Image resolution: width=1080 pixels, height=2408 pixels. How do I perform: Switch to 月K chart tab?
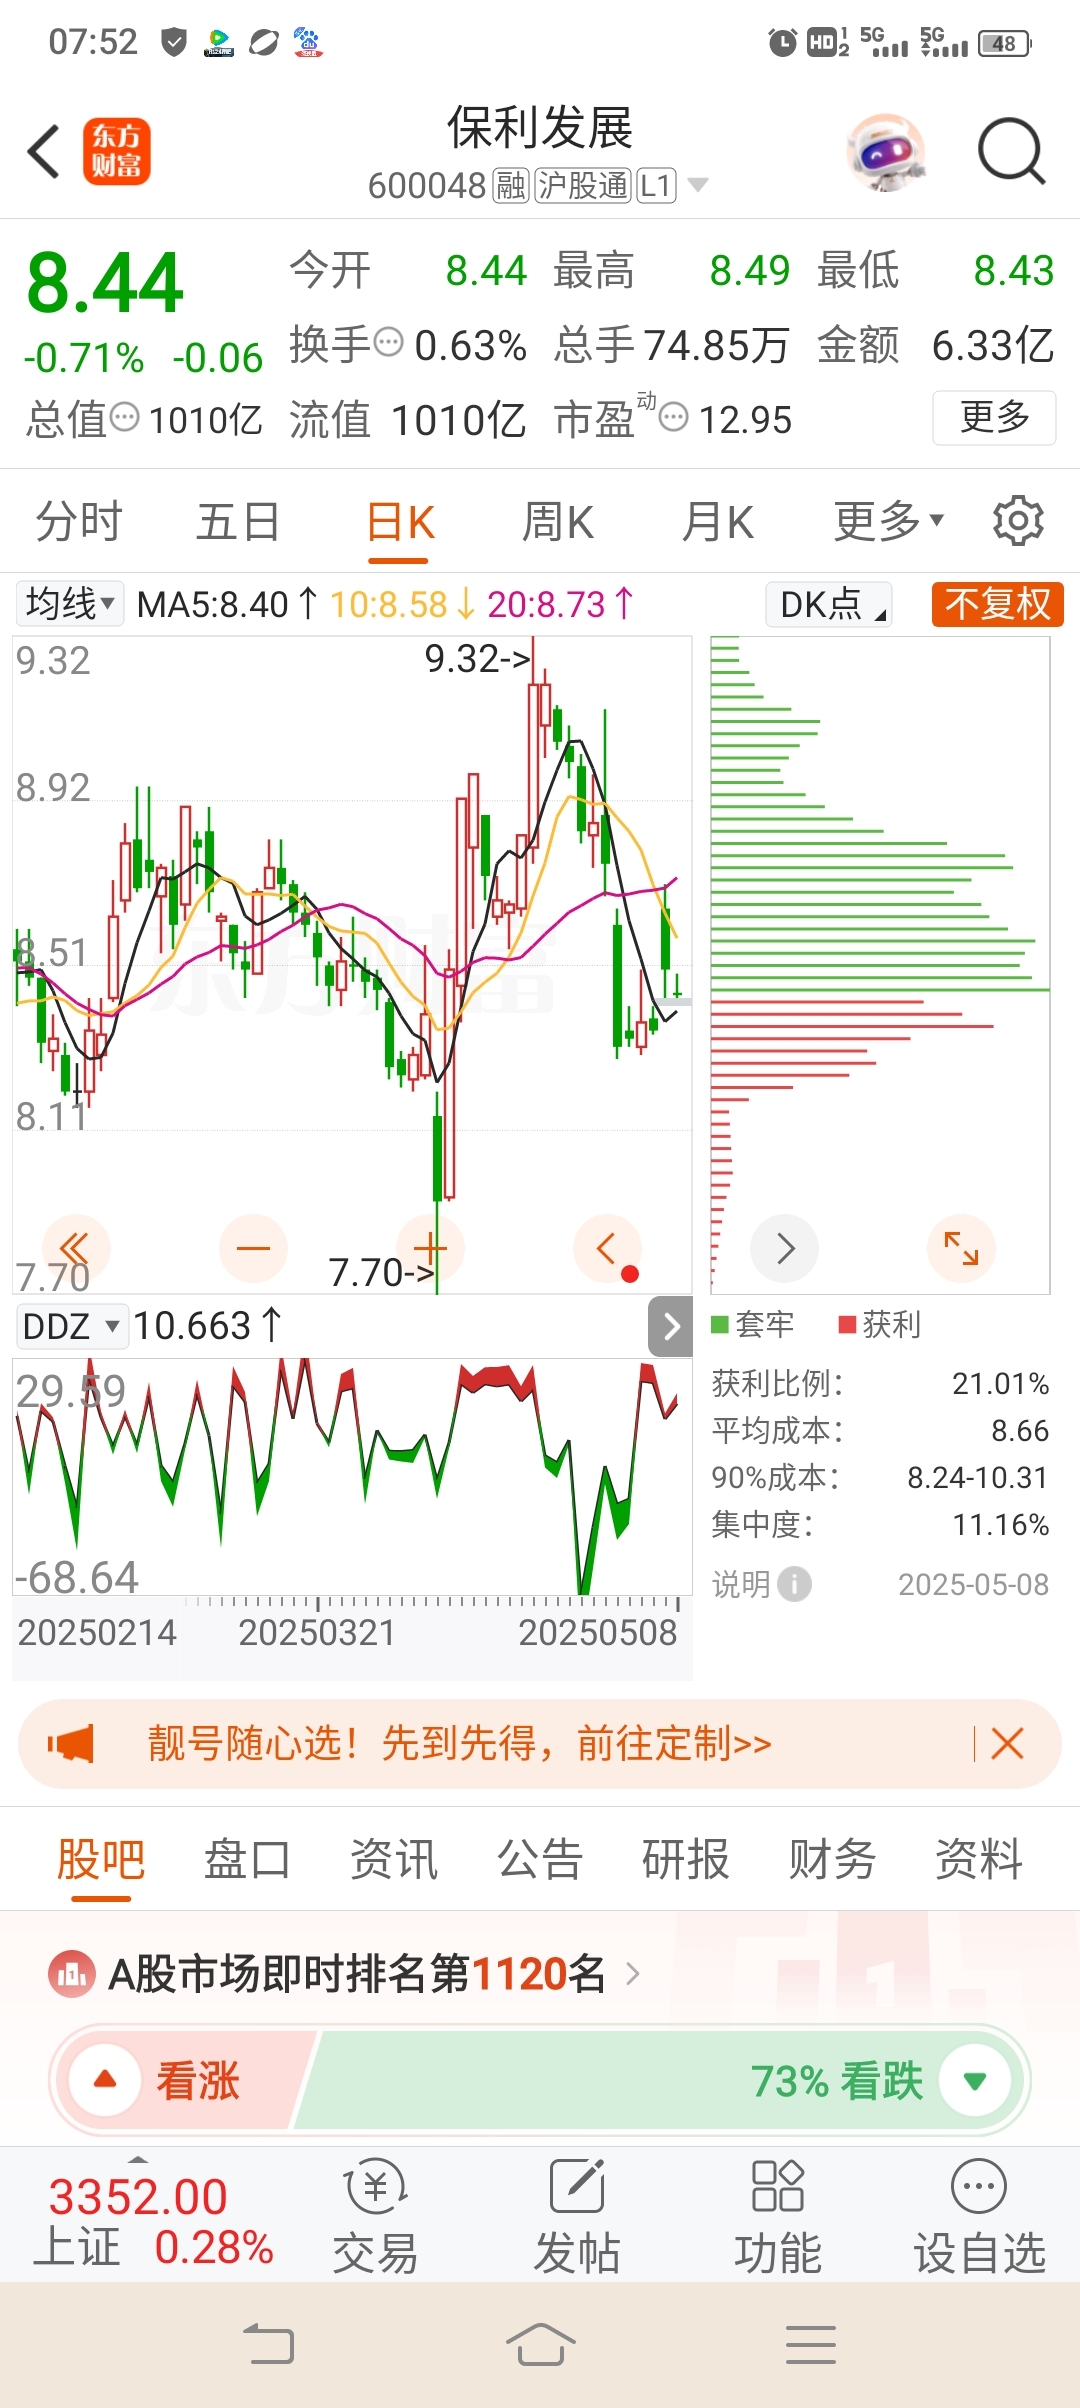point(718,521)
